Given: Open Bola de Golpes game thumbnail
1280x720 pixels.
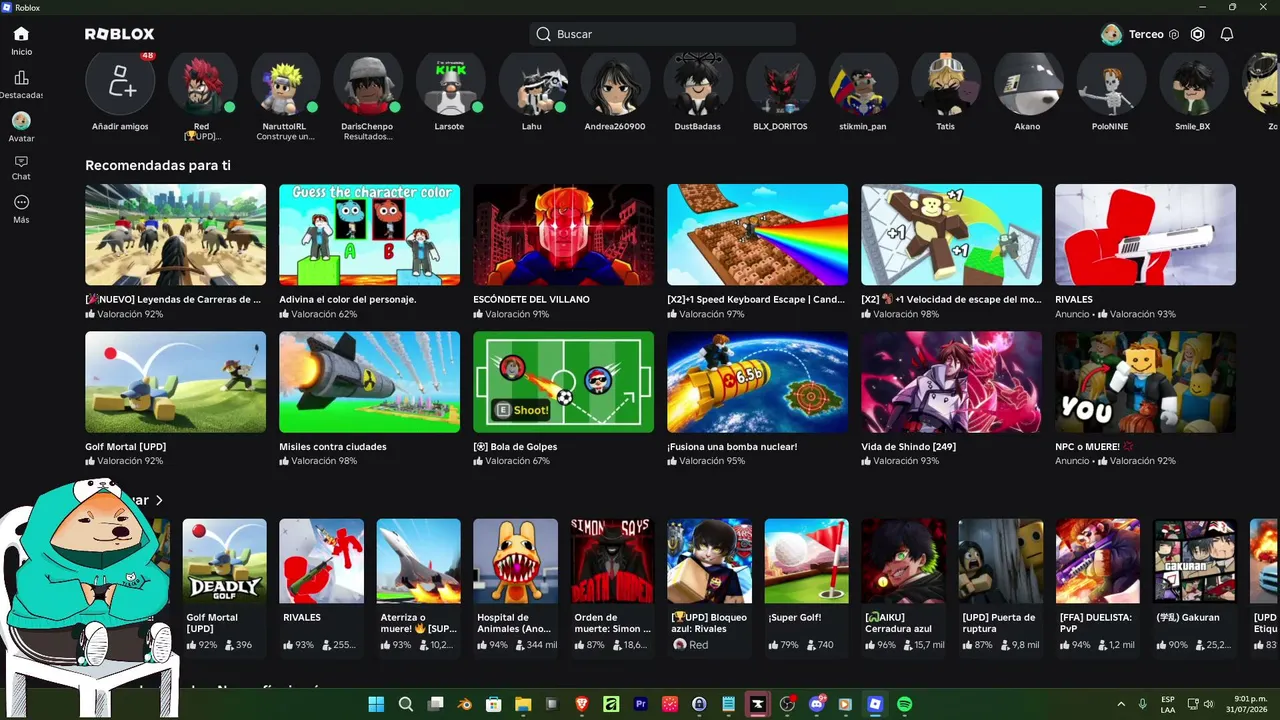Looking at the screenshot, I should [563, 382].
